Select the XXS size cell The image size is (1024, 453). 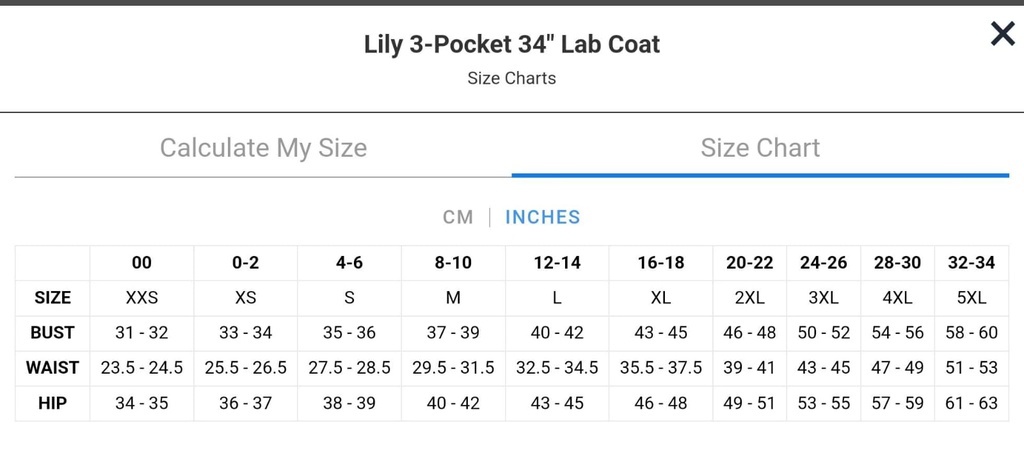coord(142,298)
